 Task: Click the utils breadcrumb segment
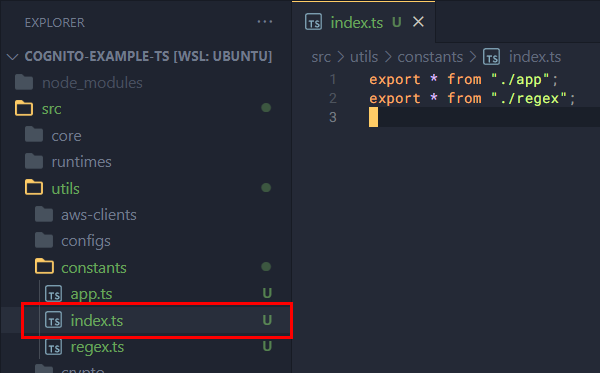[364, 57]
